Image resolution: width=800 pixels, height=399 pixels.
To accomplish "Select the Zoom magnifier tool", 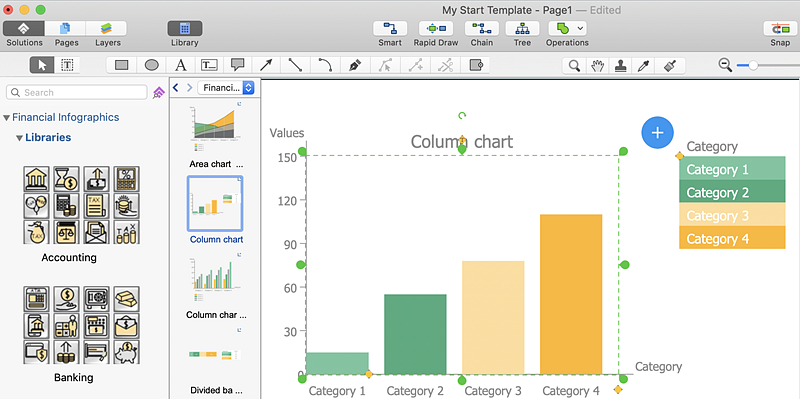I will tap(574, 65).
